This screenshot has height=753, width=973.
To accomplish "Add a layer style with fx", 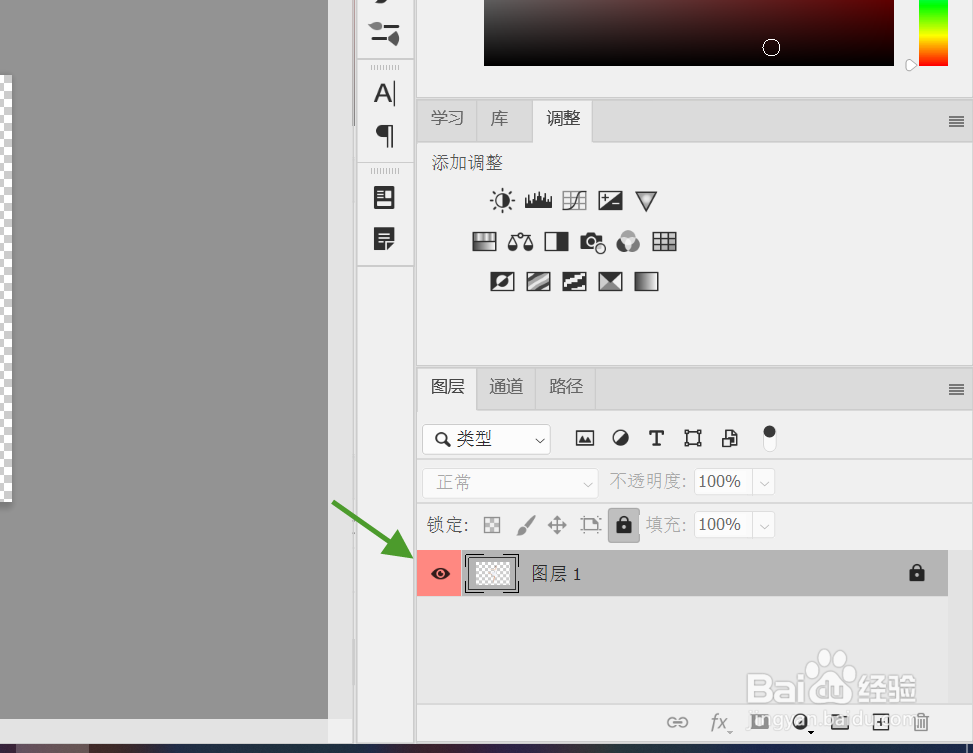I will (x=720, y=722).
